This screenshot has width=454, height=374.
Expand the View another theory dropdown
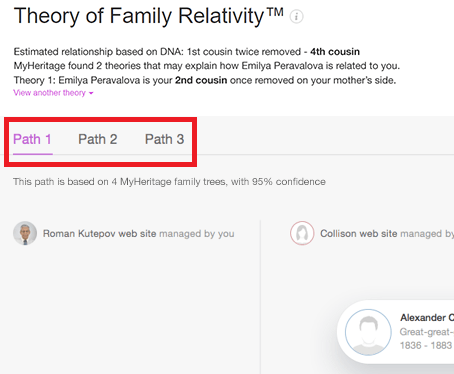click(x=53, y=93)
